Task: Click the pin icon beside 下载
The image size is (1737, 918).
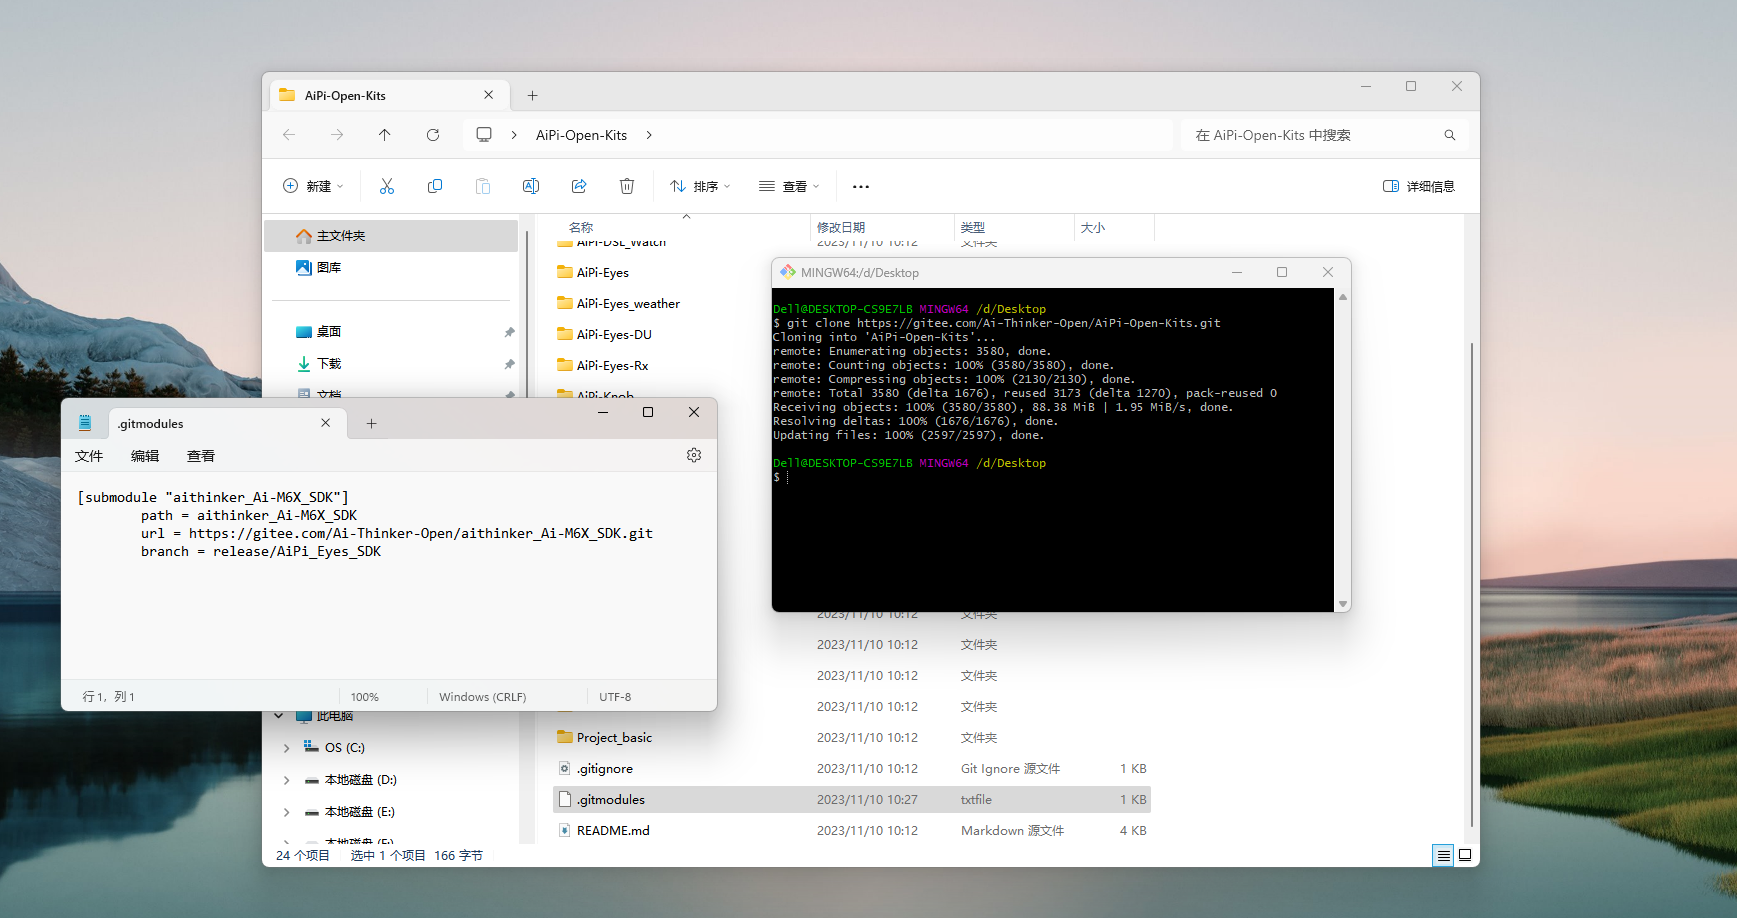Action: tap(509, 364)
